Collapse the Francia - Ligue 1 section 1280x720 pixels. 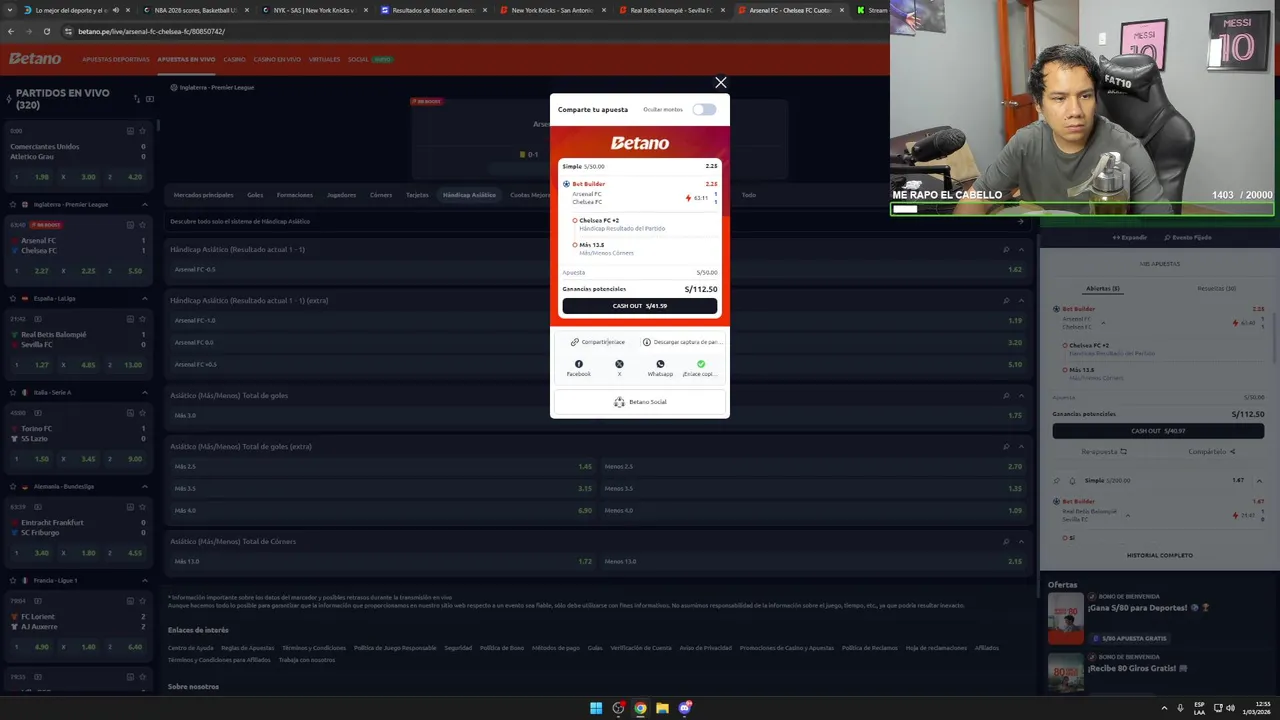click(x=145, y=580)
